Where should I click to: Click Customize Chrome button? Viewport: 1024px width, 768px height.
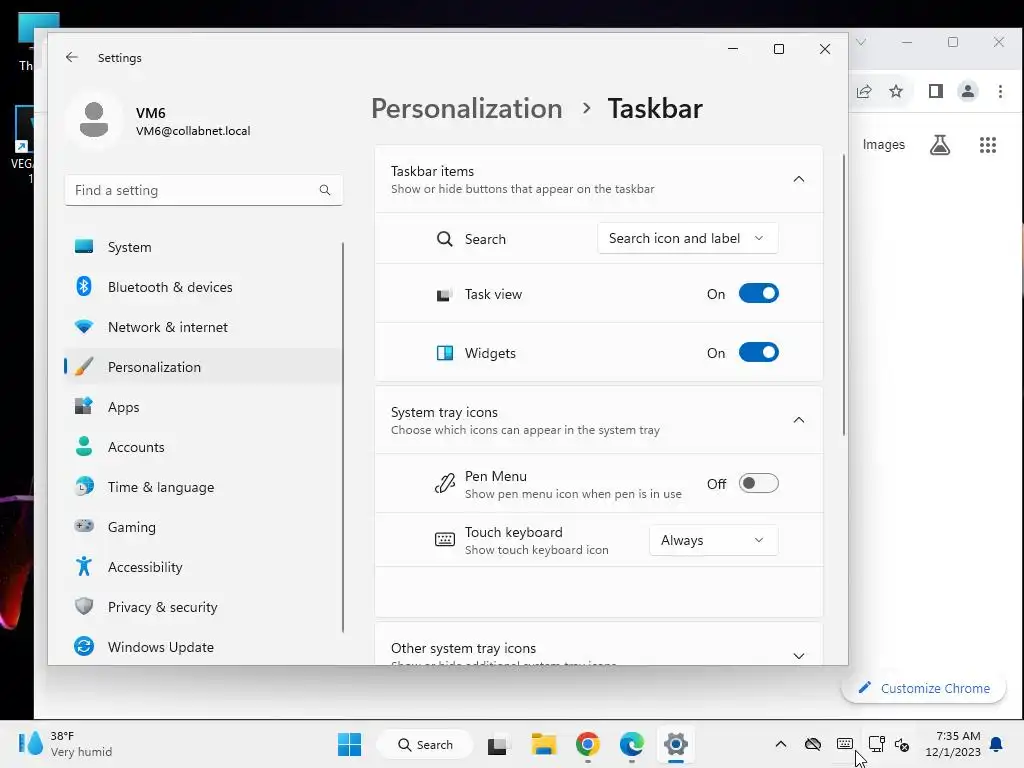[x=923, y=688]
